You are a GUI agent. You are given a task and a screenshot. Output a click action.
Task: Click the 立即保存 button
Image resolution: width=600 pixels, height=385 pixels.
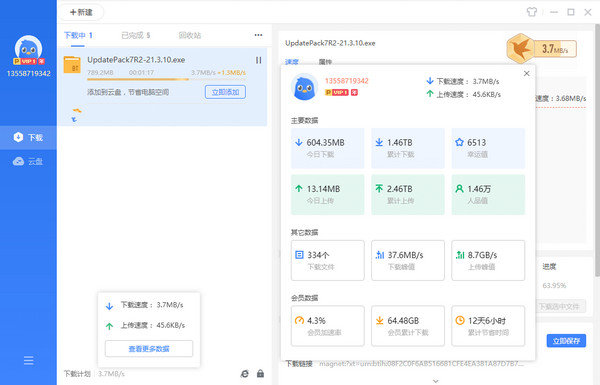[566, 341]
